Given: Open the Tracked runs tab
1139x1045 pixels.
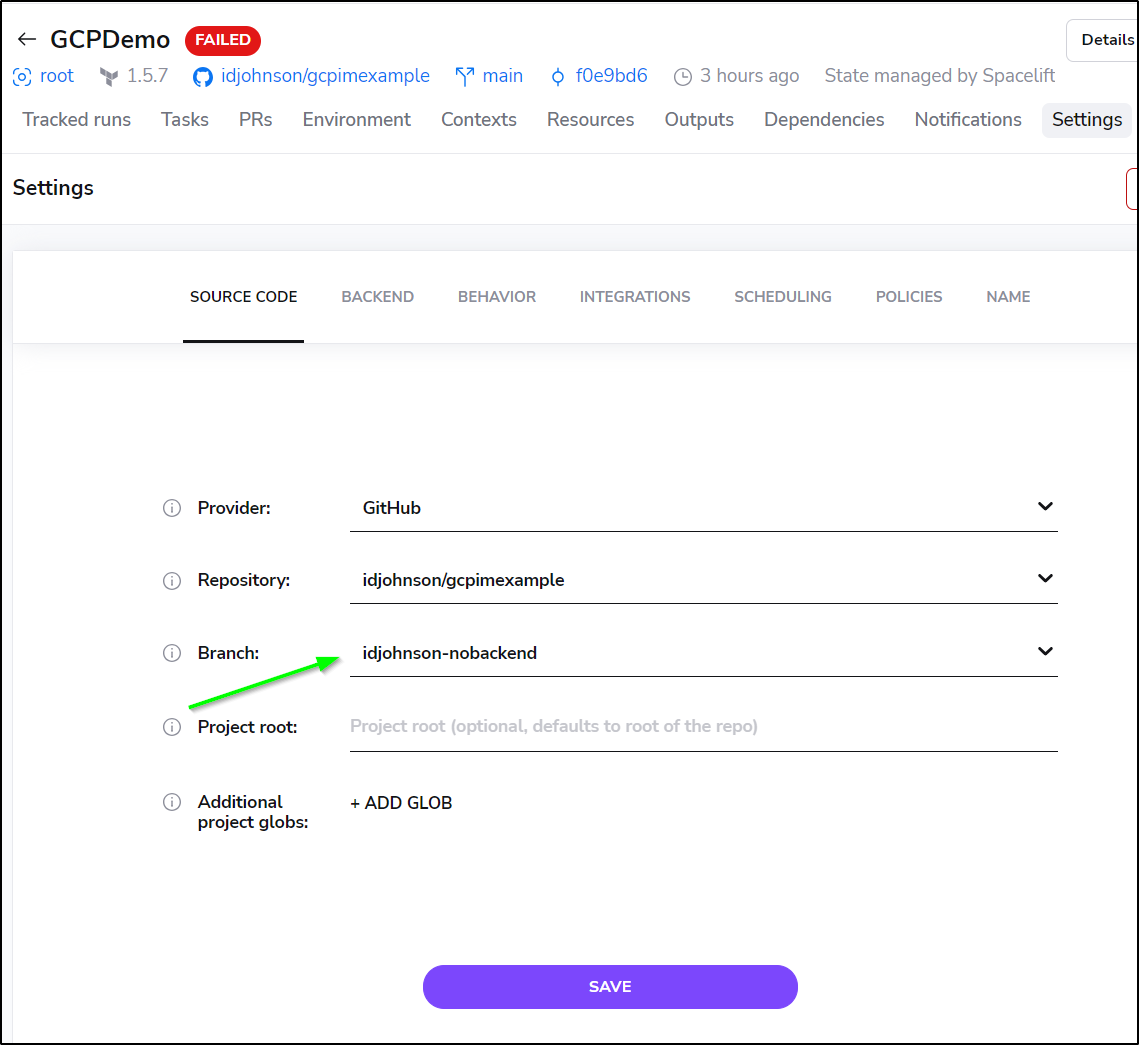Looking at the screenshot, I should [x=77, y=120].
